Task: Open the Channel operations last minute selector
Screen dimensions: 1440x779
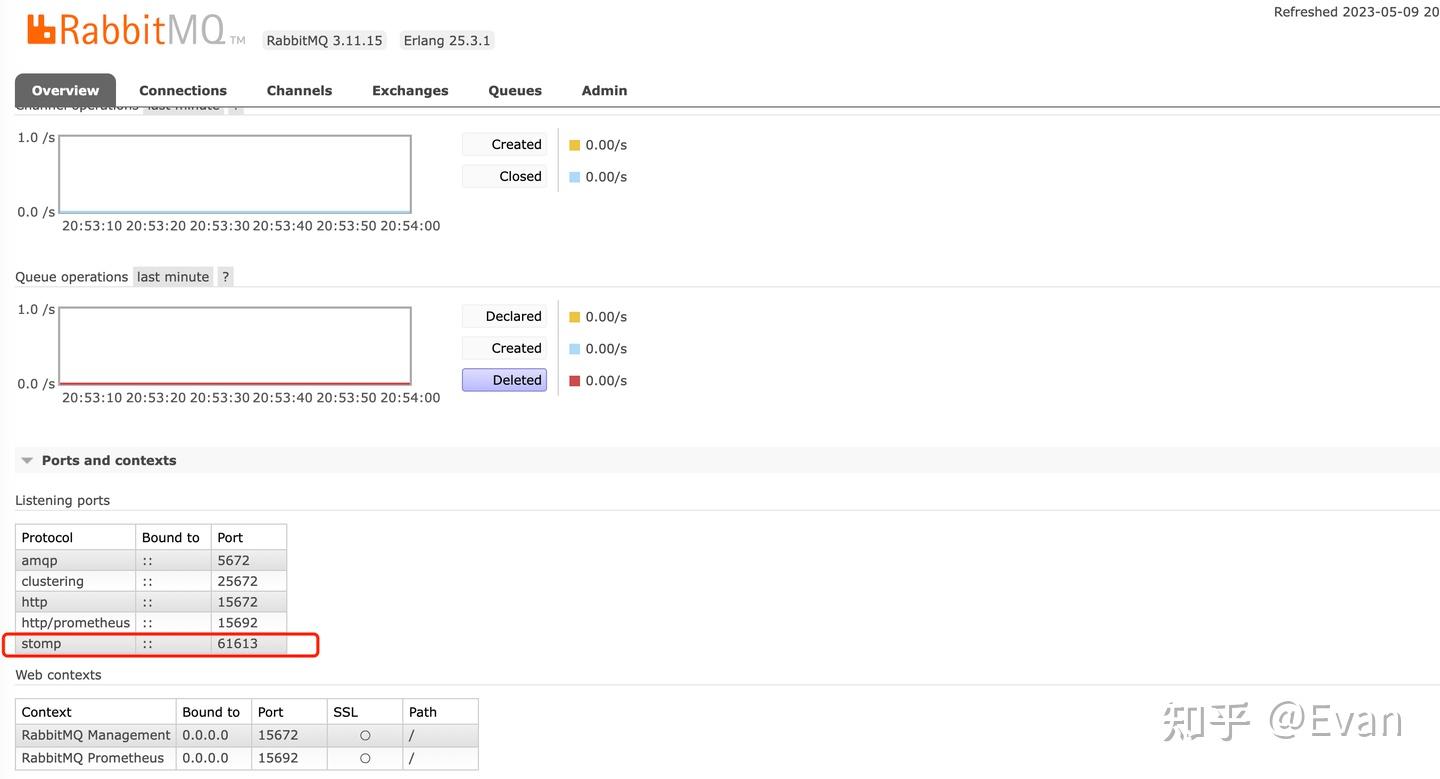Action: point(183,104)
